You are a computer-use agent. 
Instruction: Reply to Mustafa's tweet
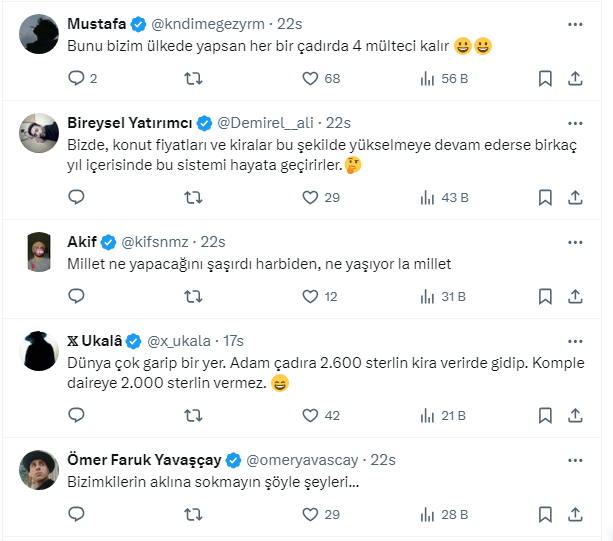point(76,78)
